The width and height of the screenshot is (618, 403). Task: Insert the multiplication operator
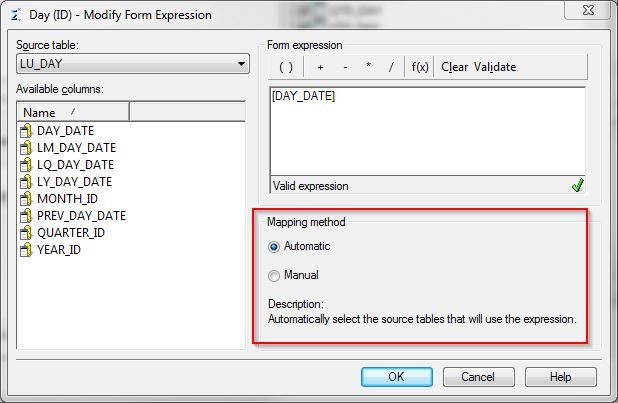coord(368,67)
